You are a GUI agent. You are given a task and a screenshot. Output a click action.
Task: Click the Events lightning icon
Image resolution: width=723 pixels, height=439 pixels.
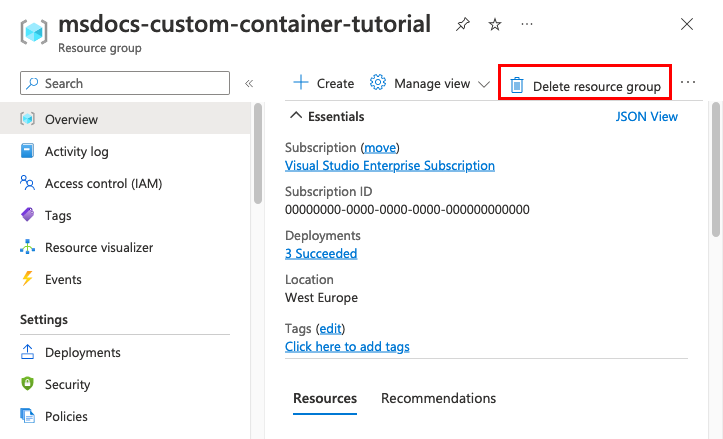[28, 280]
